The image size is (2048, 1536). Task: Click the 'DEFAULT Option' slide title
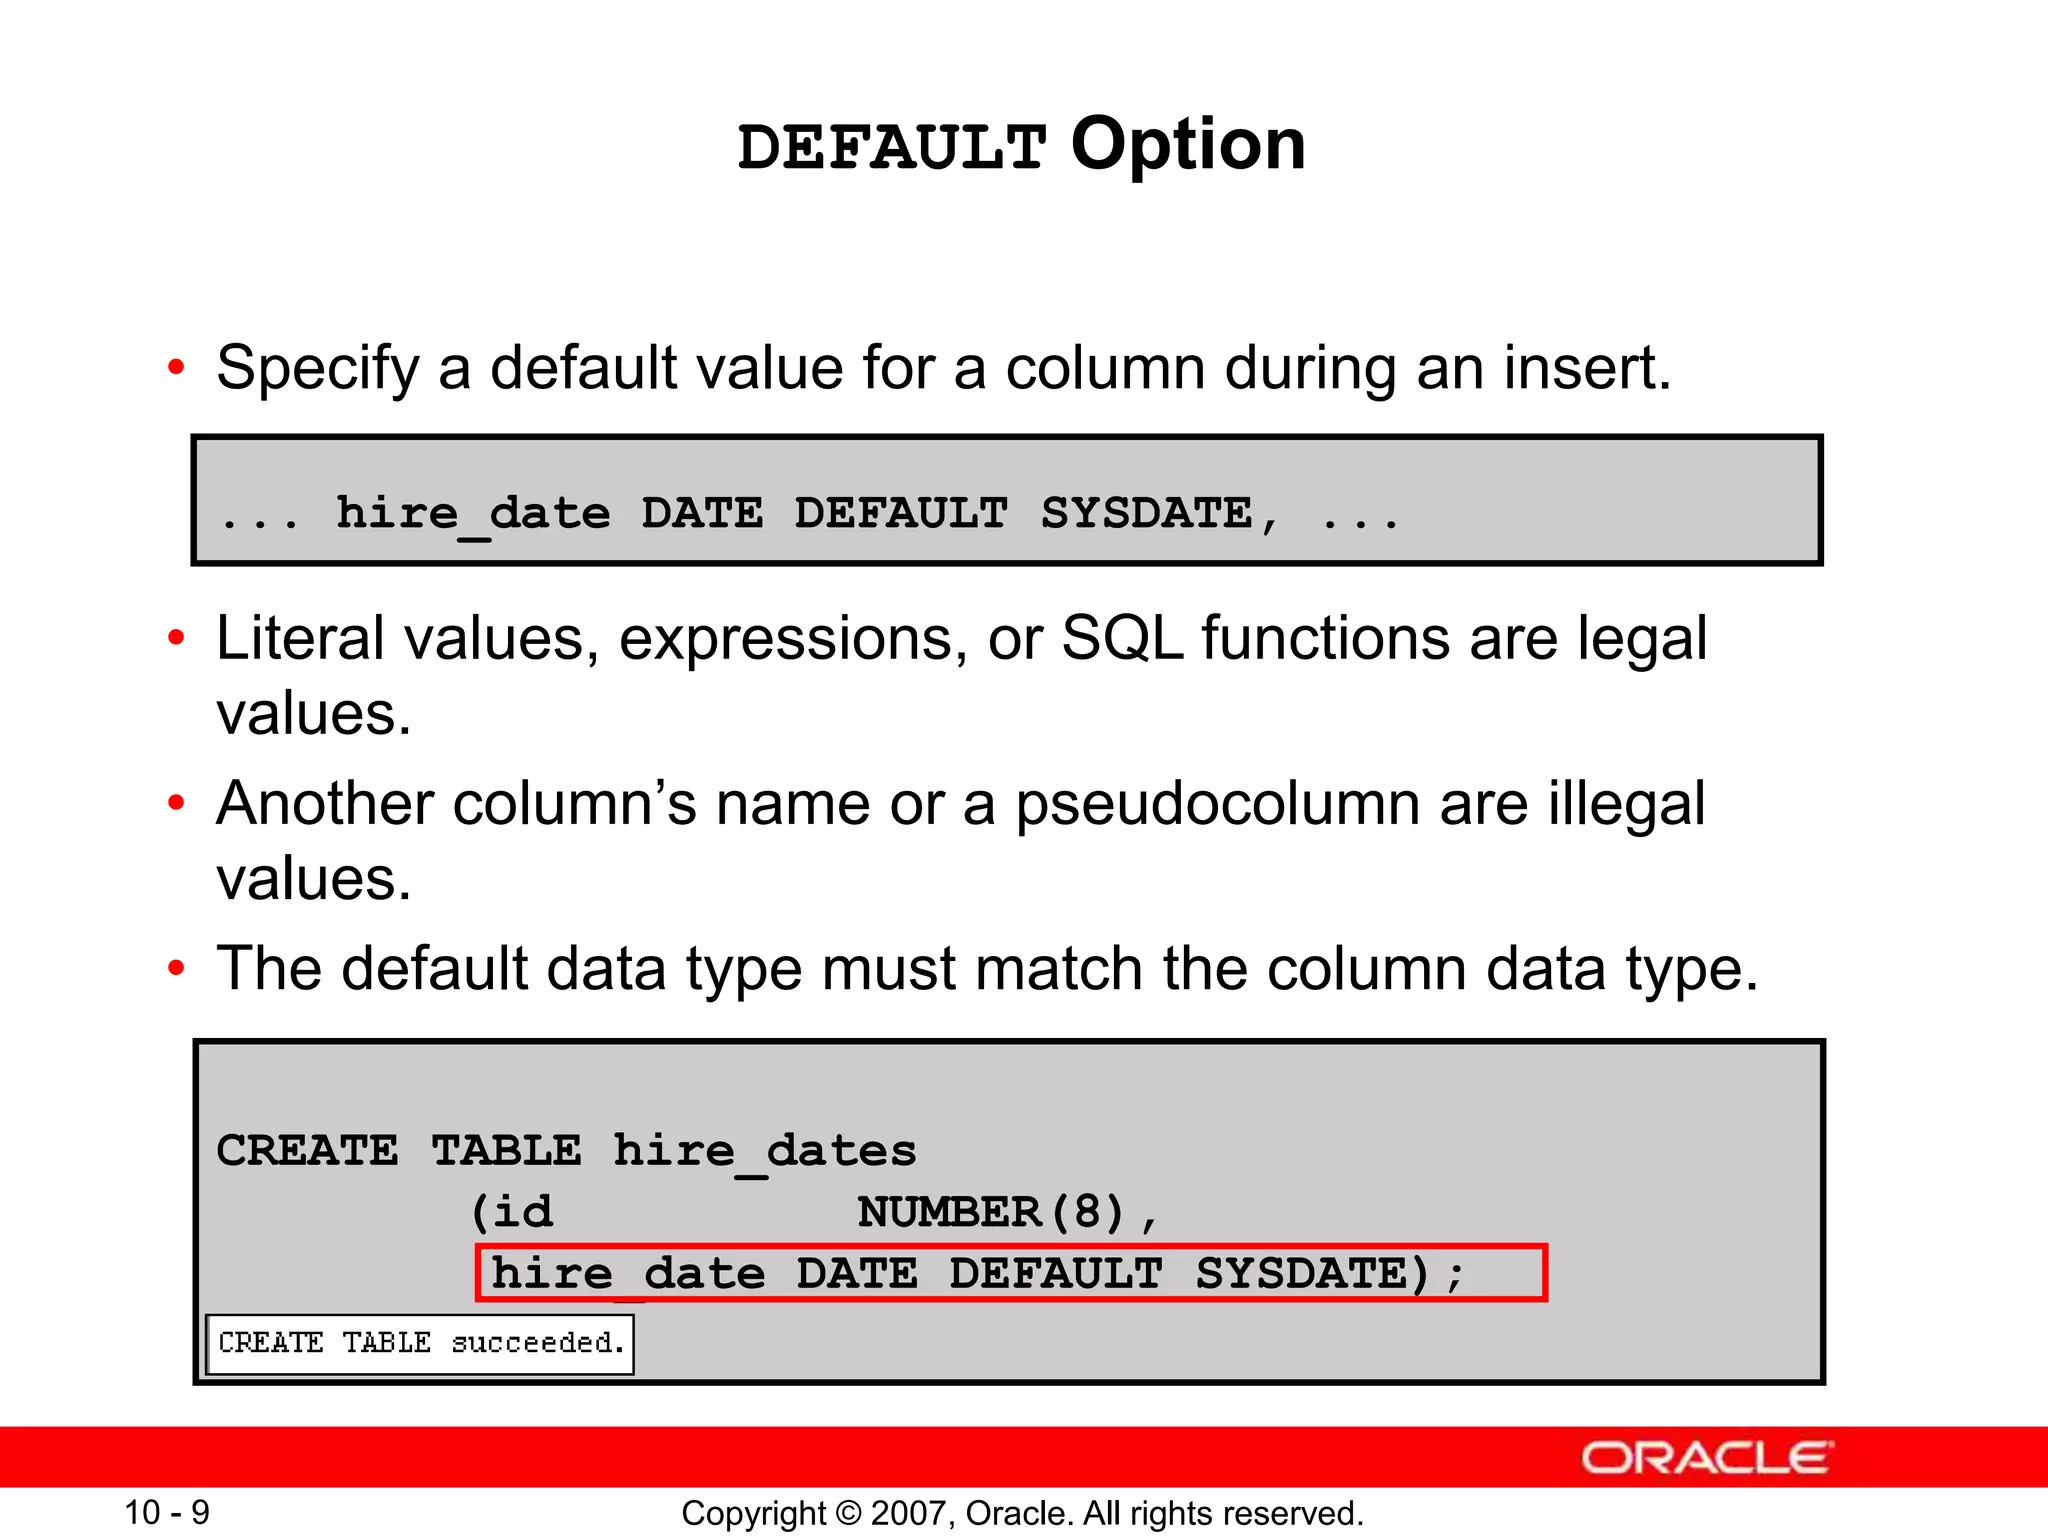point(1022,146)
